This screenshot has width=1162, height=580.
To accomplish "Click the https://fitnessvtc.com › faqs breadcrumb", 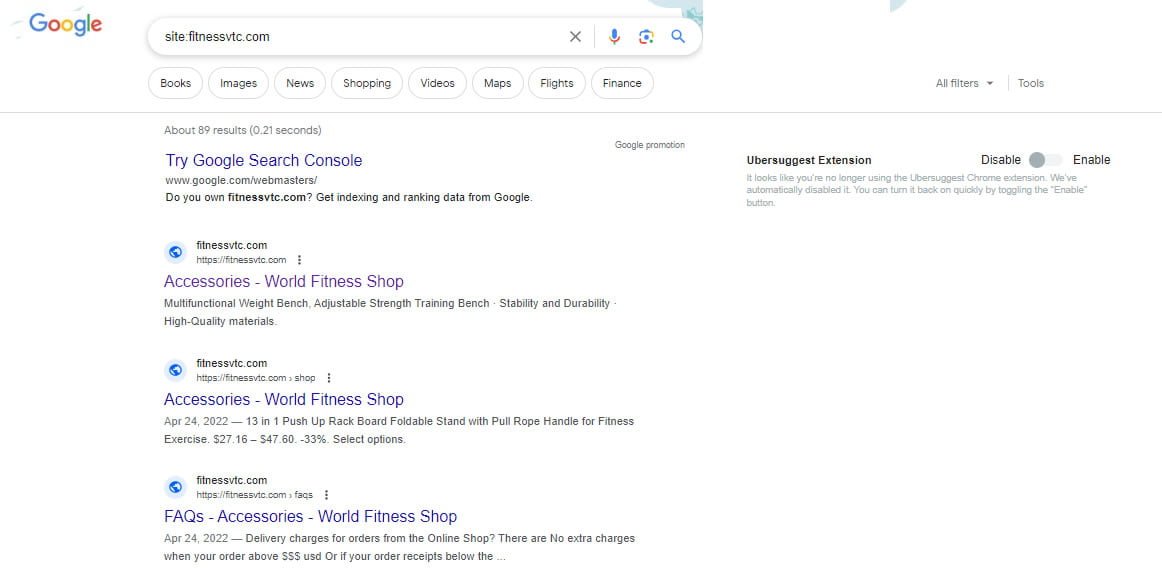I will 254,495.
